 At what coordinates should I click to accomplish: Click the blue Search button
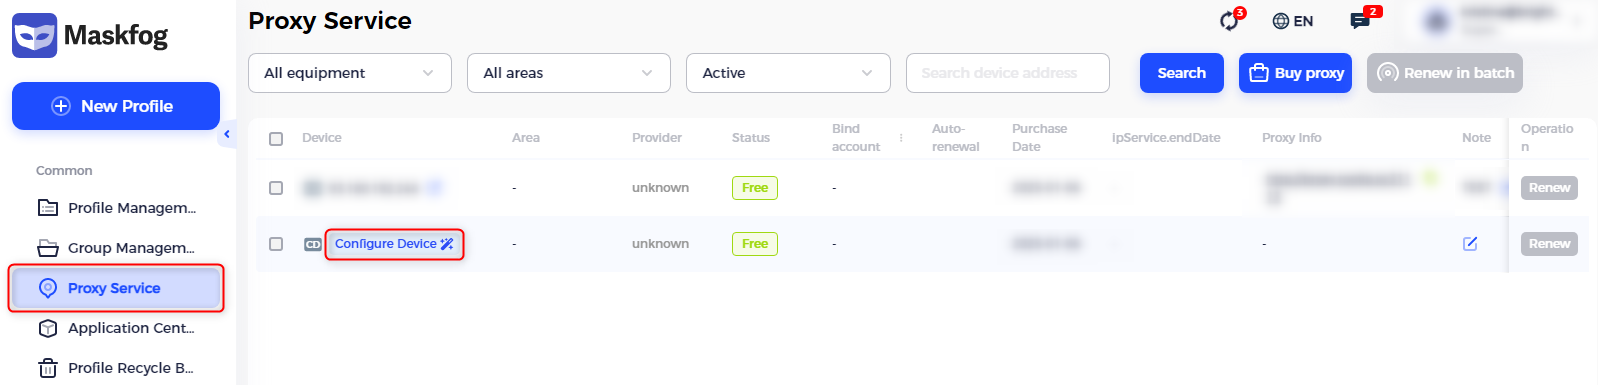click(x=1182, y=73)
